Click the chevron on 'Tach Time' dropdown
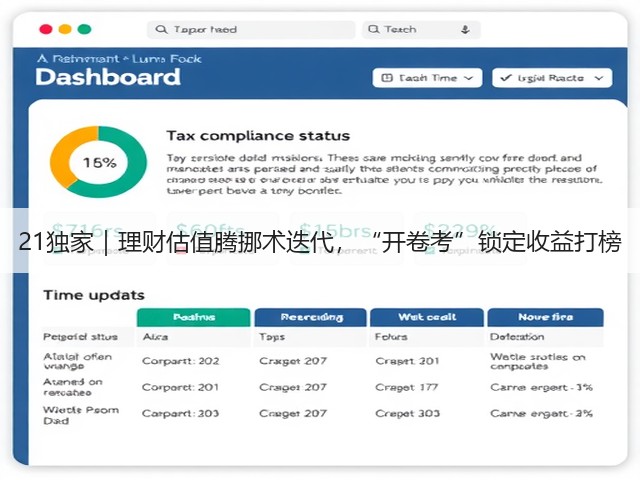Image resolution: width=640 pixels, height=480 pixels. pos(469,78)
